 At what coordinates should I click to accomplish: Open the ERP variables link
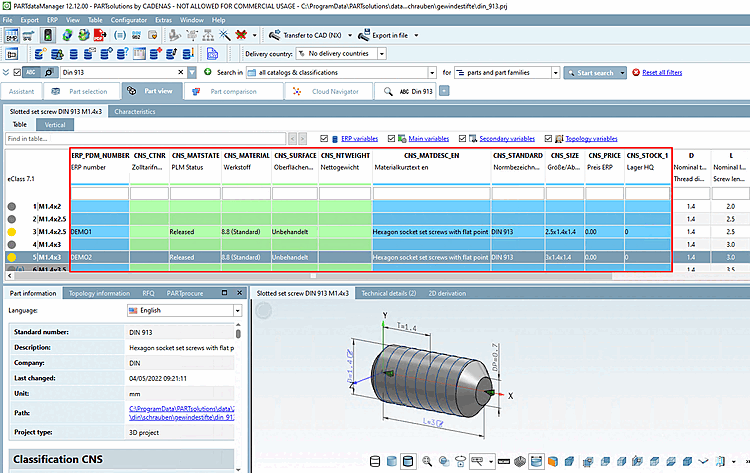click(x=360, y=139)
